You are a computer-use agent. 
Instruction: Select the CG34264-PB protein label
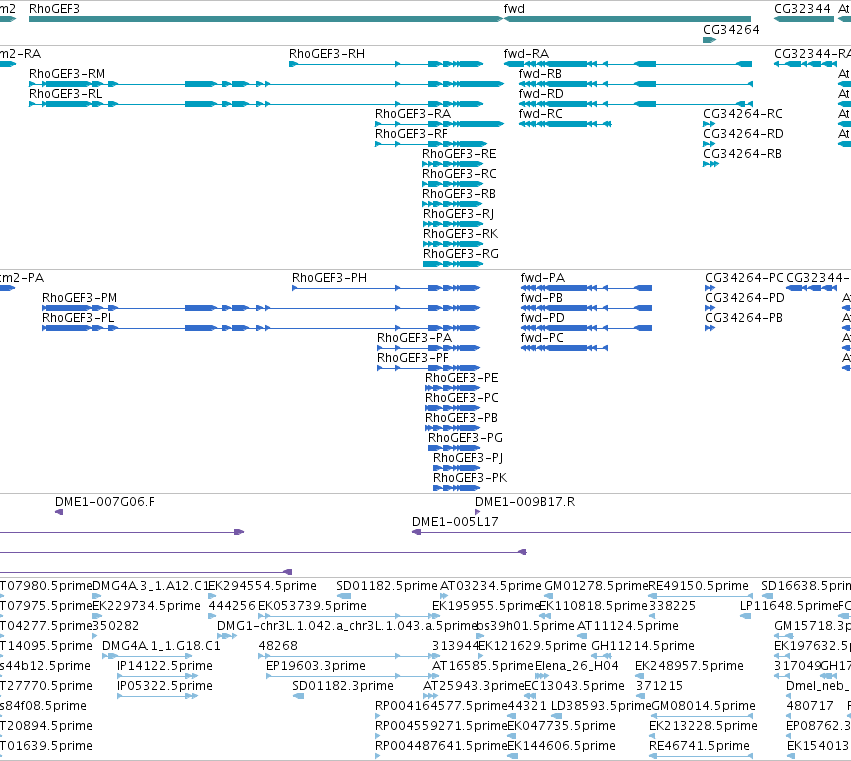(x=744, y=318)
